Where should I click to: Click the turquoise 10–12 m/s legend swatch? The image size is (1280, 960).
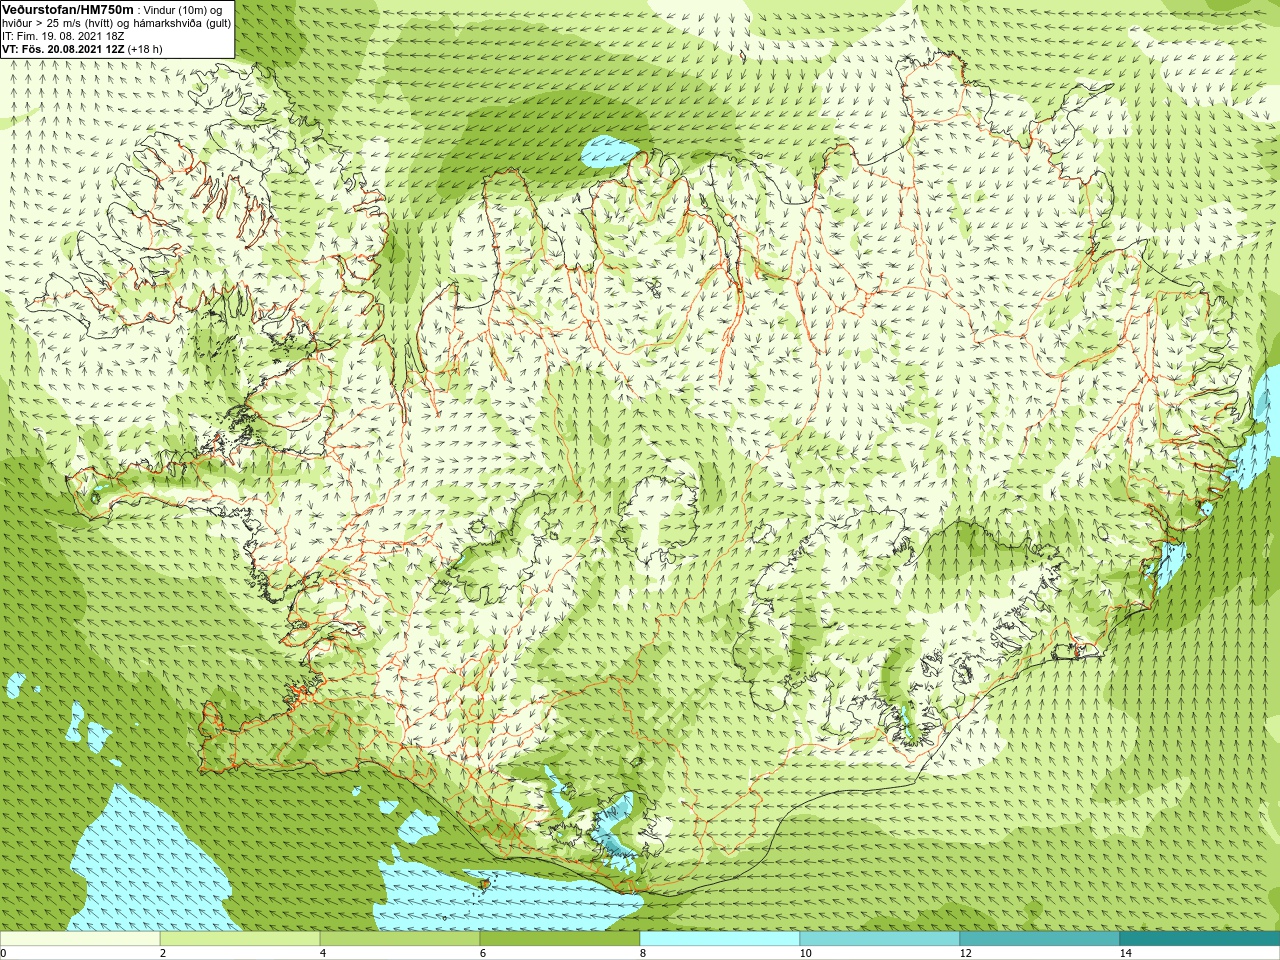pyautogui.click(x=880, y=939)
